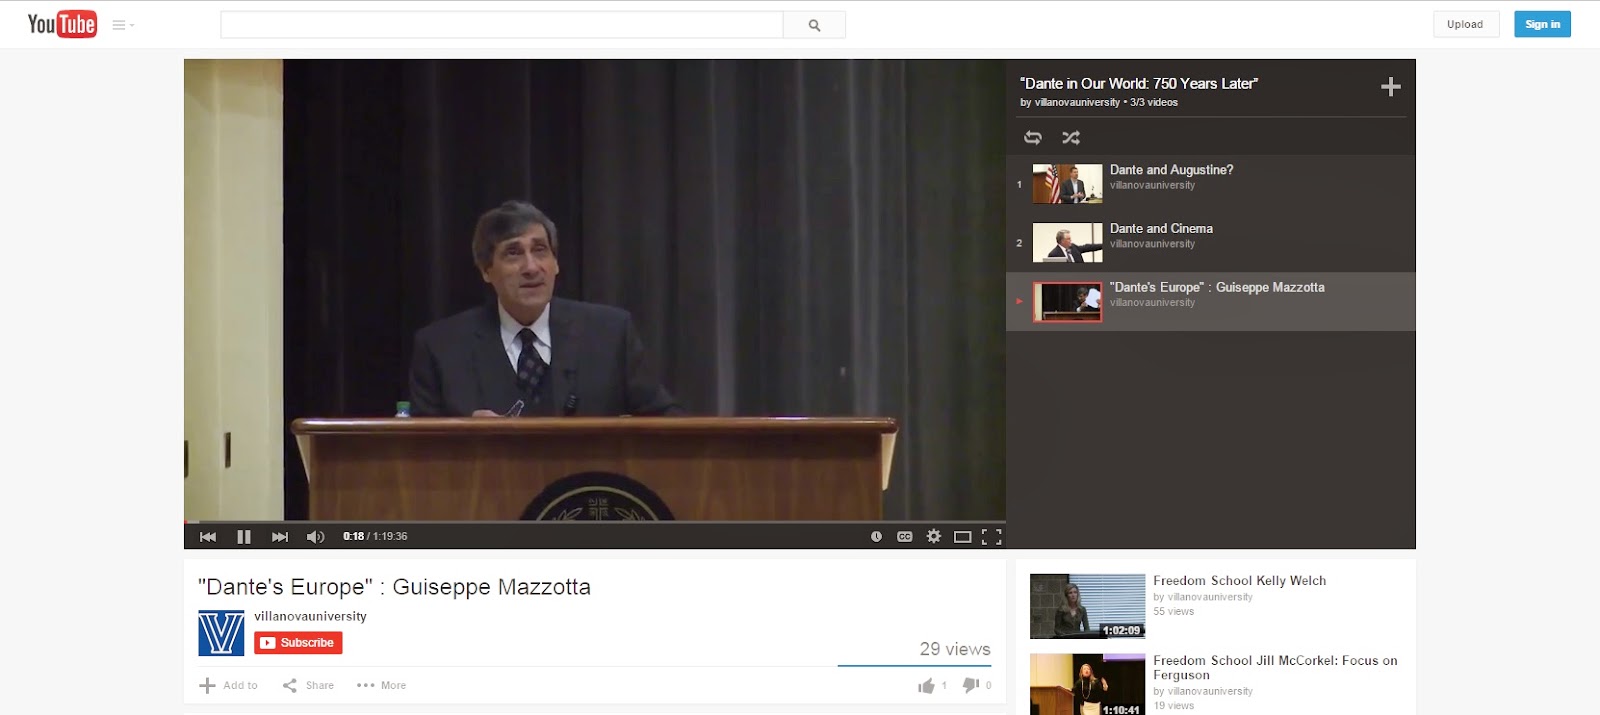Click the 0:18 / 1:19:36 time display
1600x715 pixels.
pyautogui.click(x=375, y=537)
